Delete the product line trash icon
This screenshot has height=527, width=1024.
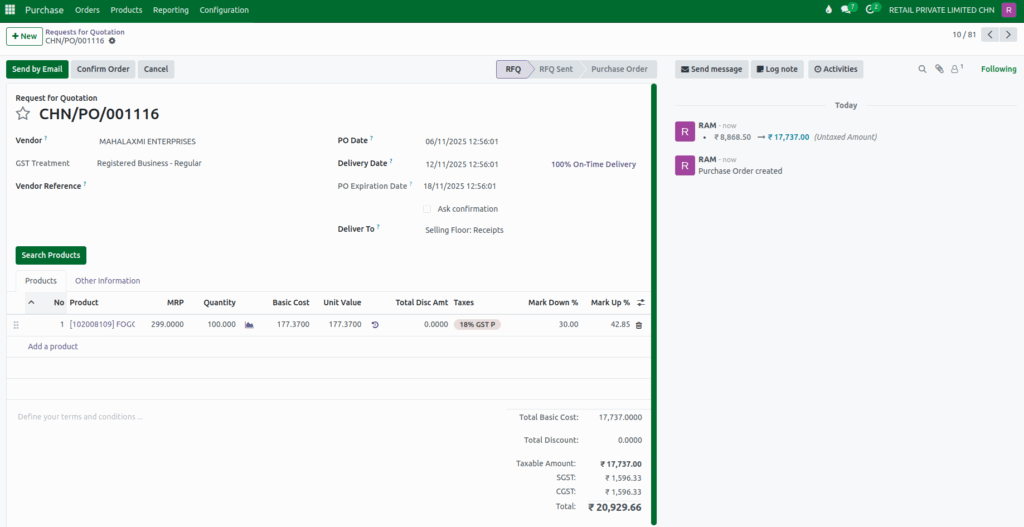click(x=639, y=325)
